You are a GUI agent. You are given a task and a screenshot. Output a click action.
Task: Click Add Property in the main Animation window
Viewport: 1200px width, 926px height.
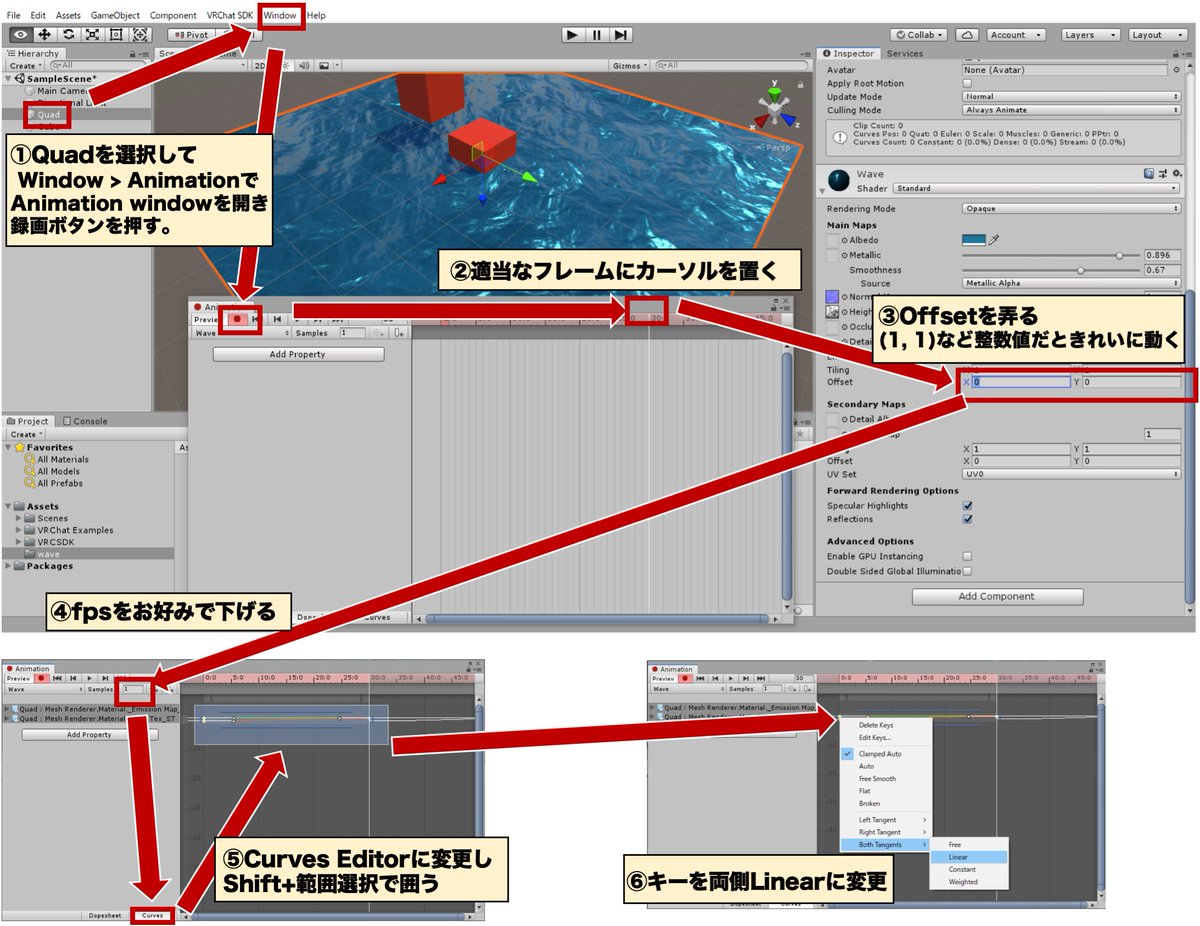click(x=298, y=354)
